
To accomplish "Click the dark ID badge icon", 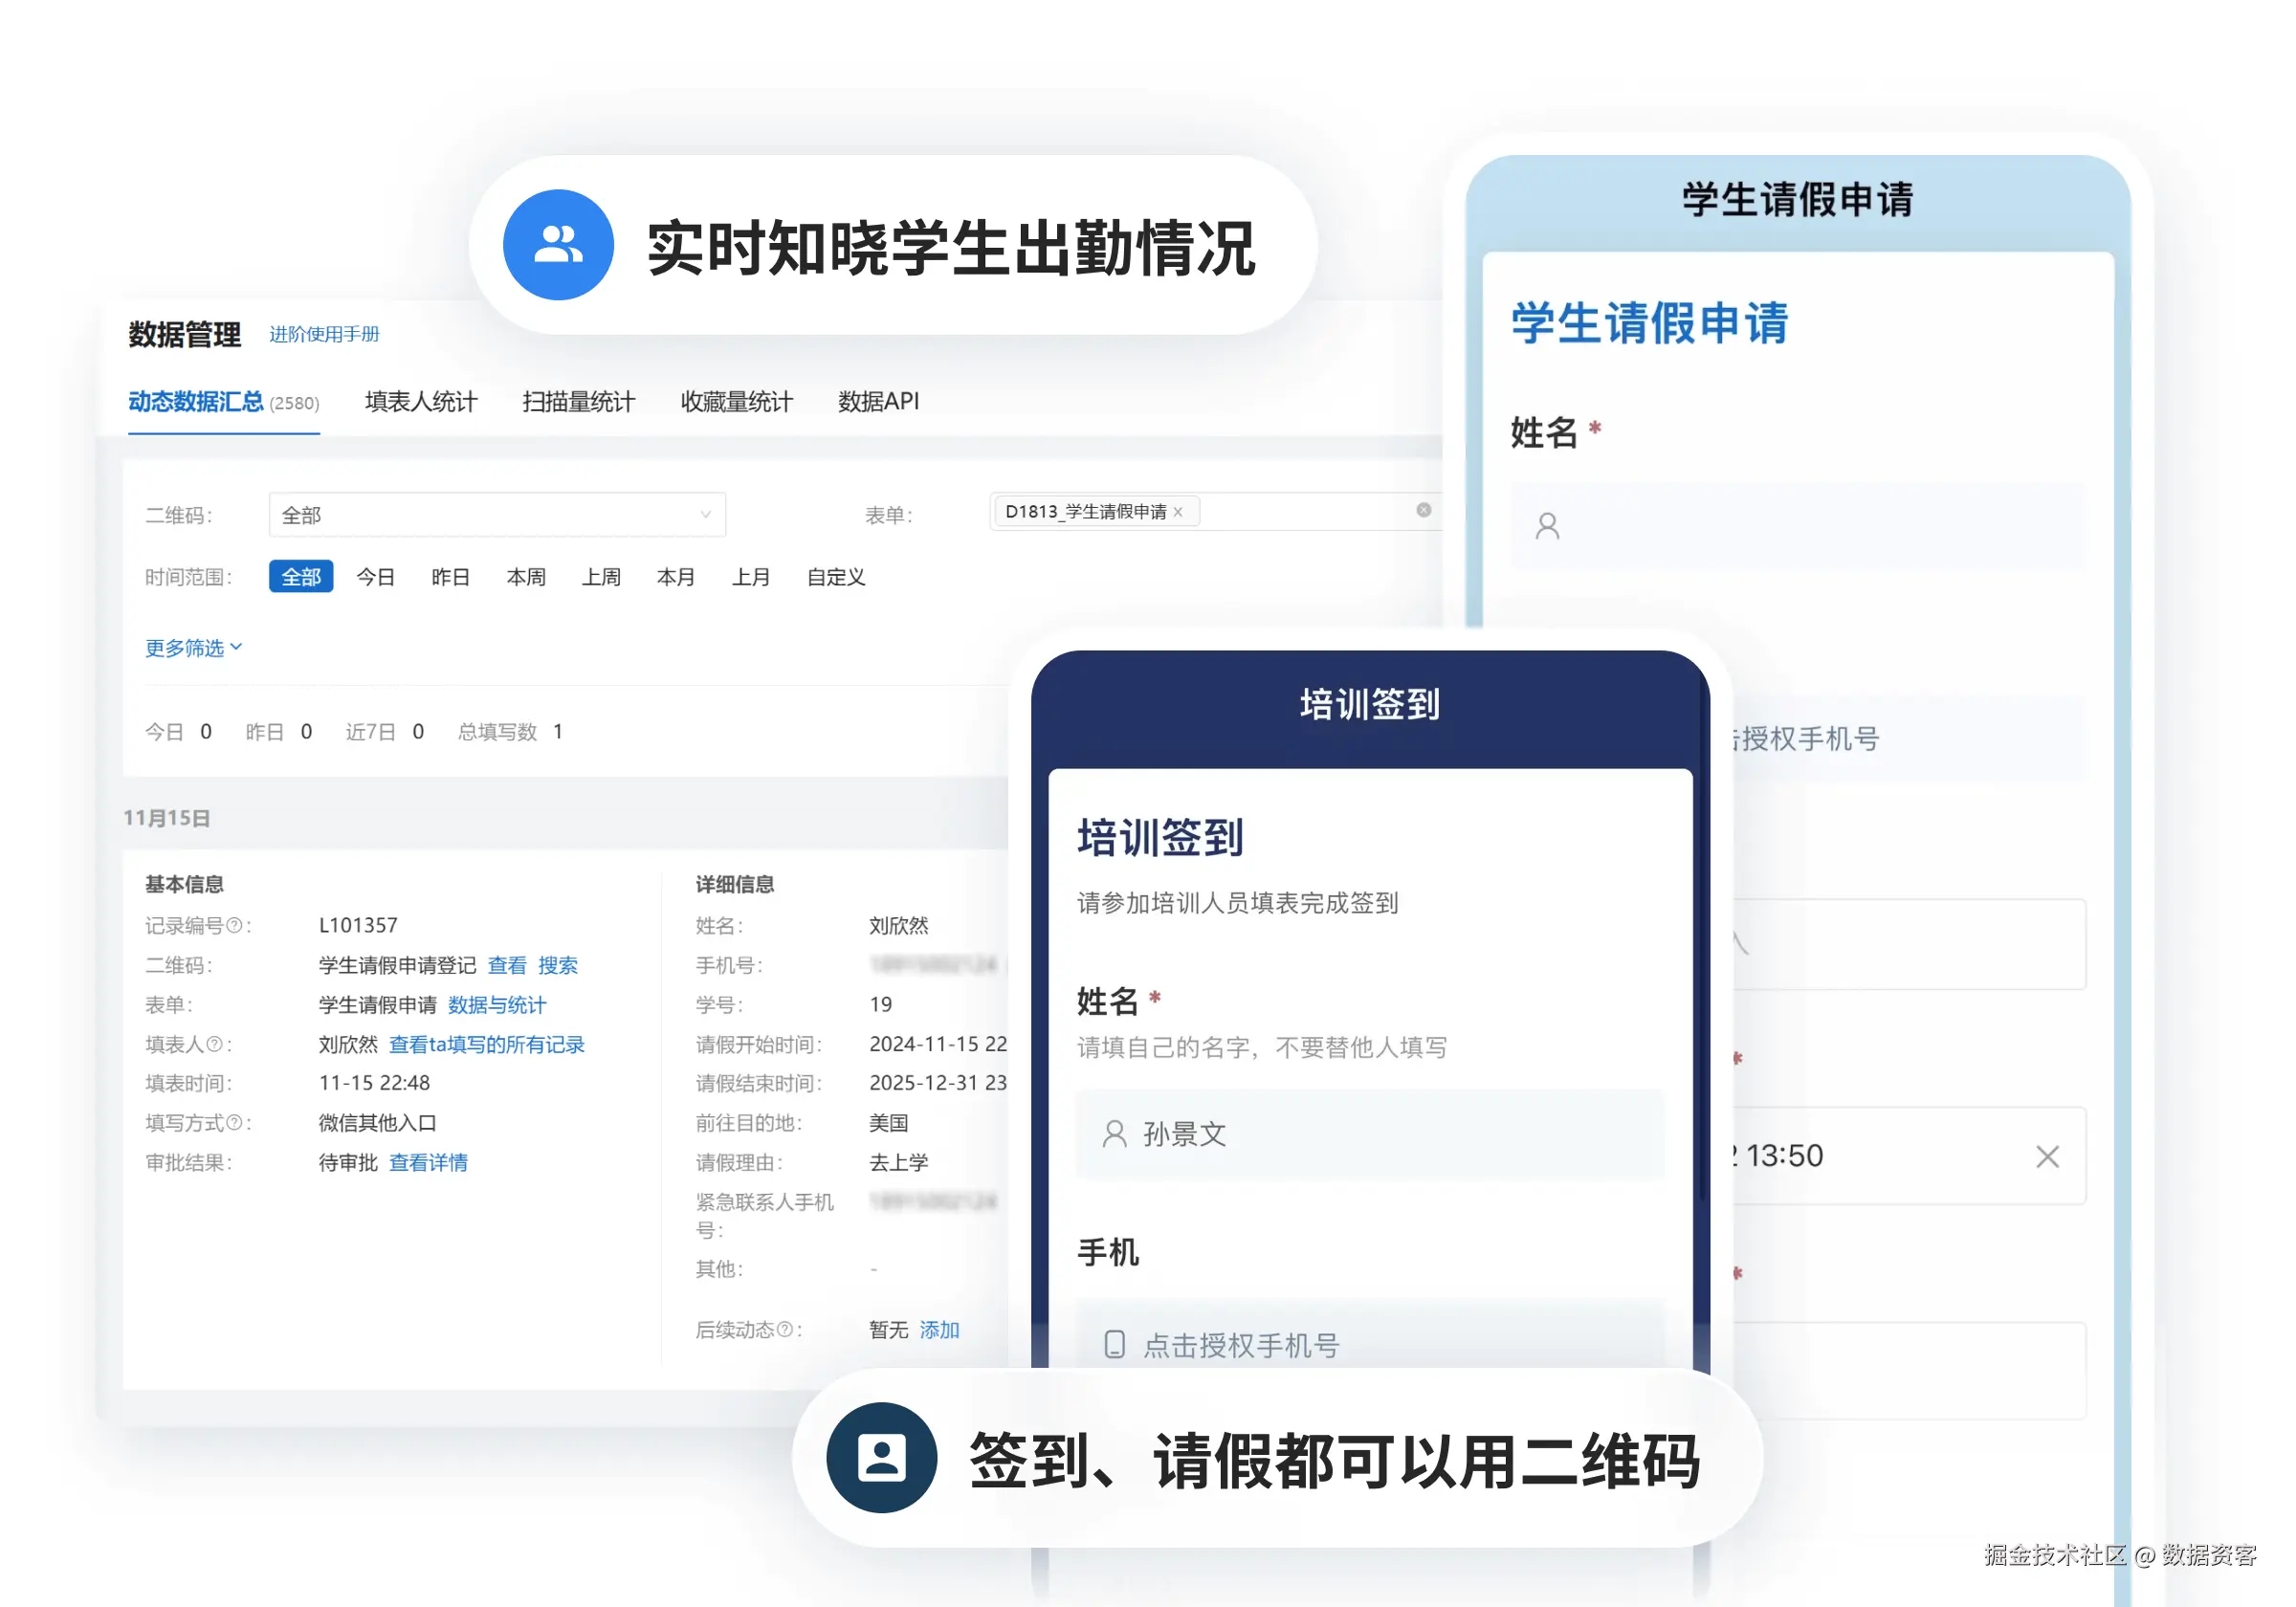I will [x=880, y=1457].
